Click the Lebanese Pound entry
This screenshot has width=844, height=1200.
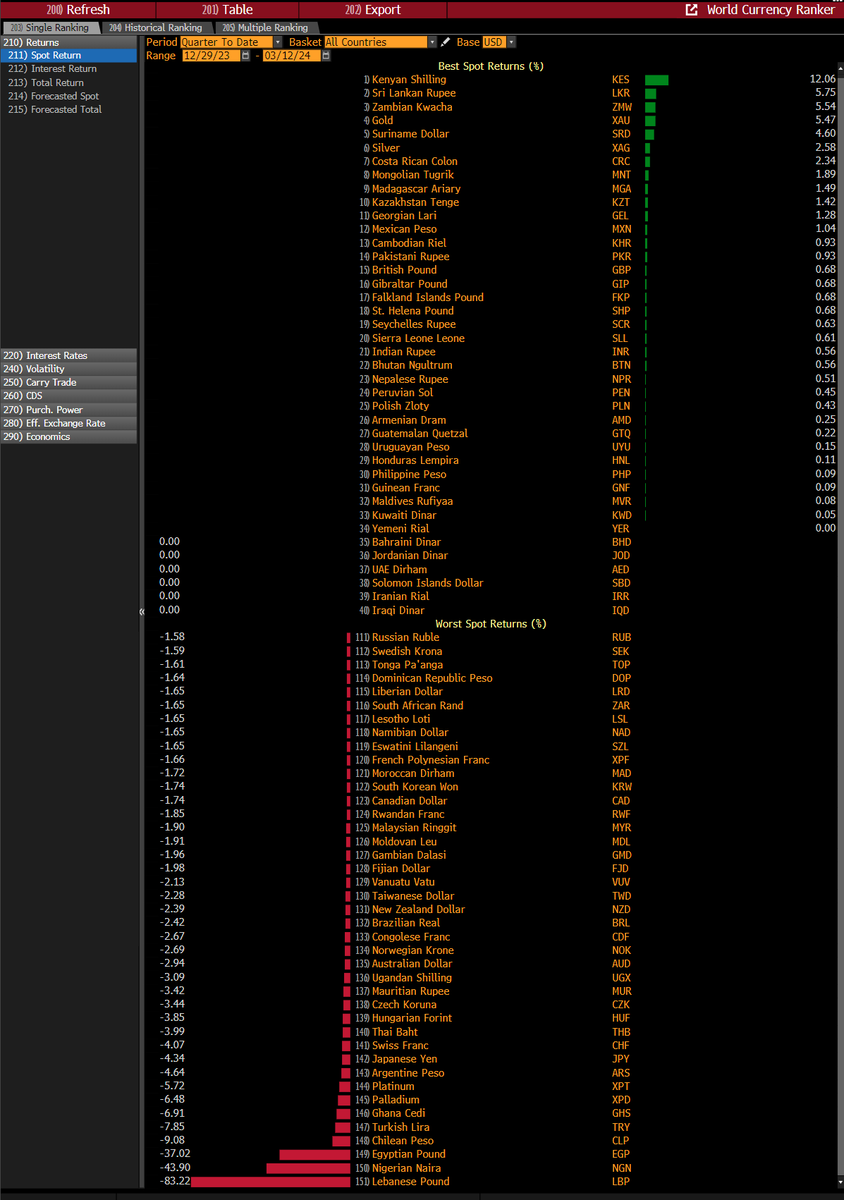tap(411, 1182)
